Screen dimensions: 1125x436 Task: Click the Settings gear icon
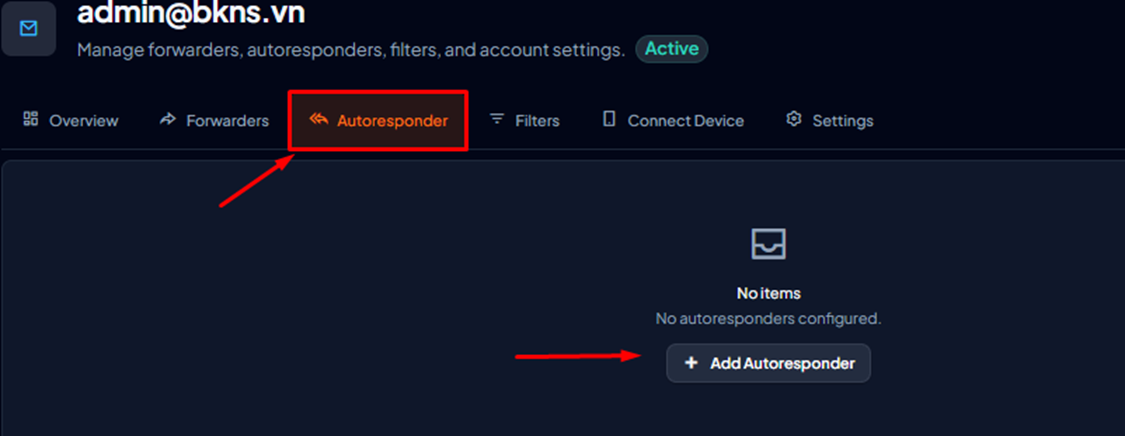click(794, 119)
